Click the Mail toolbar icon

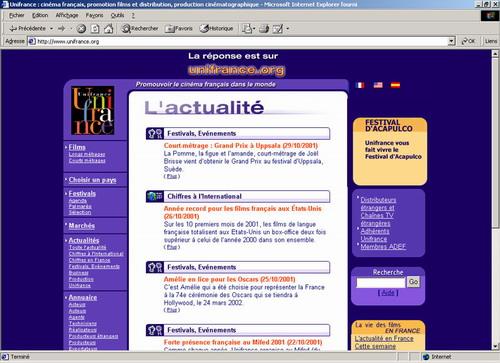247,29
